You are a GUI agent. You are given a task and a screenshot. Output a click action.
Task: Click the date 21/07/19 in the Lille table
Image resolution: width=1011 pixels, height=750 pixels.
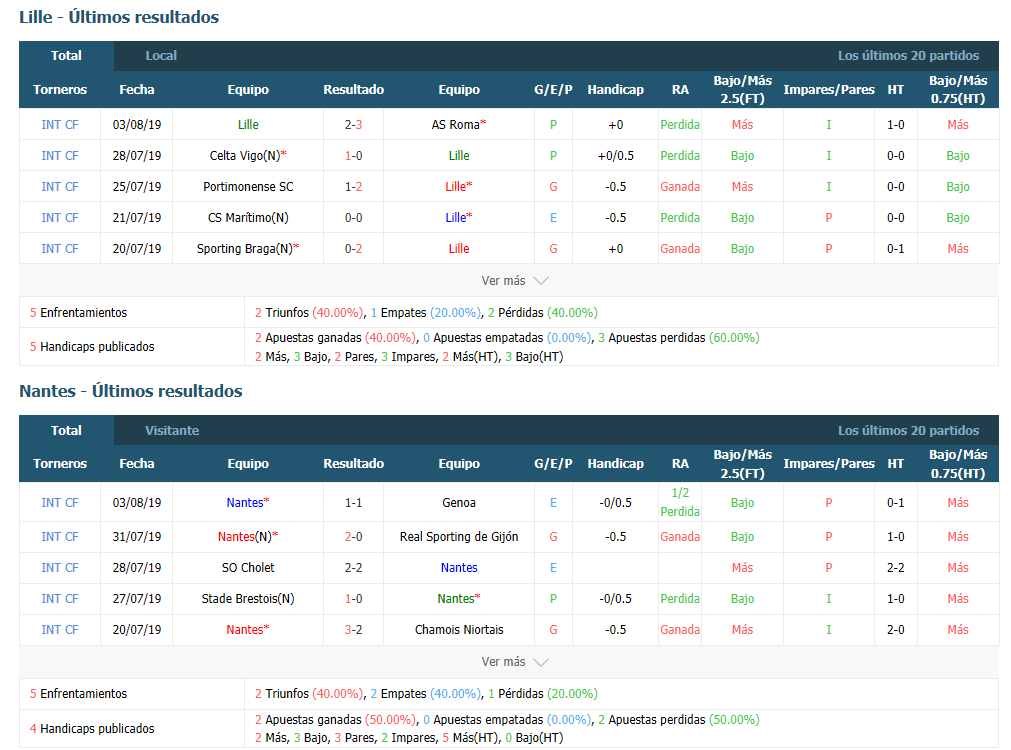click(137, 217)
